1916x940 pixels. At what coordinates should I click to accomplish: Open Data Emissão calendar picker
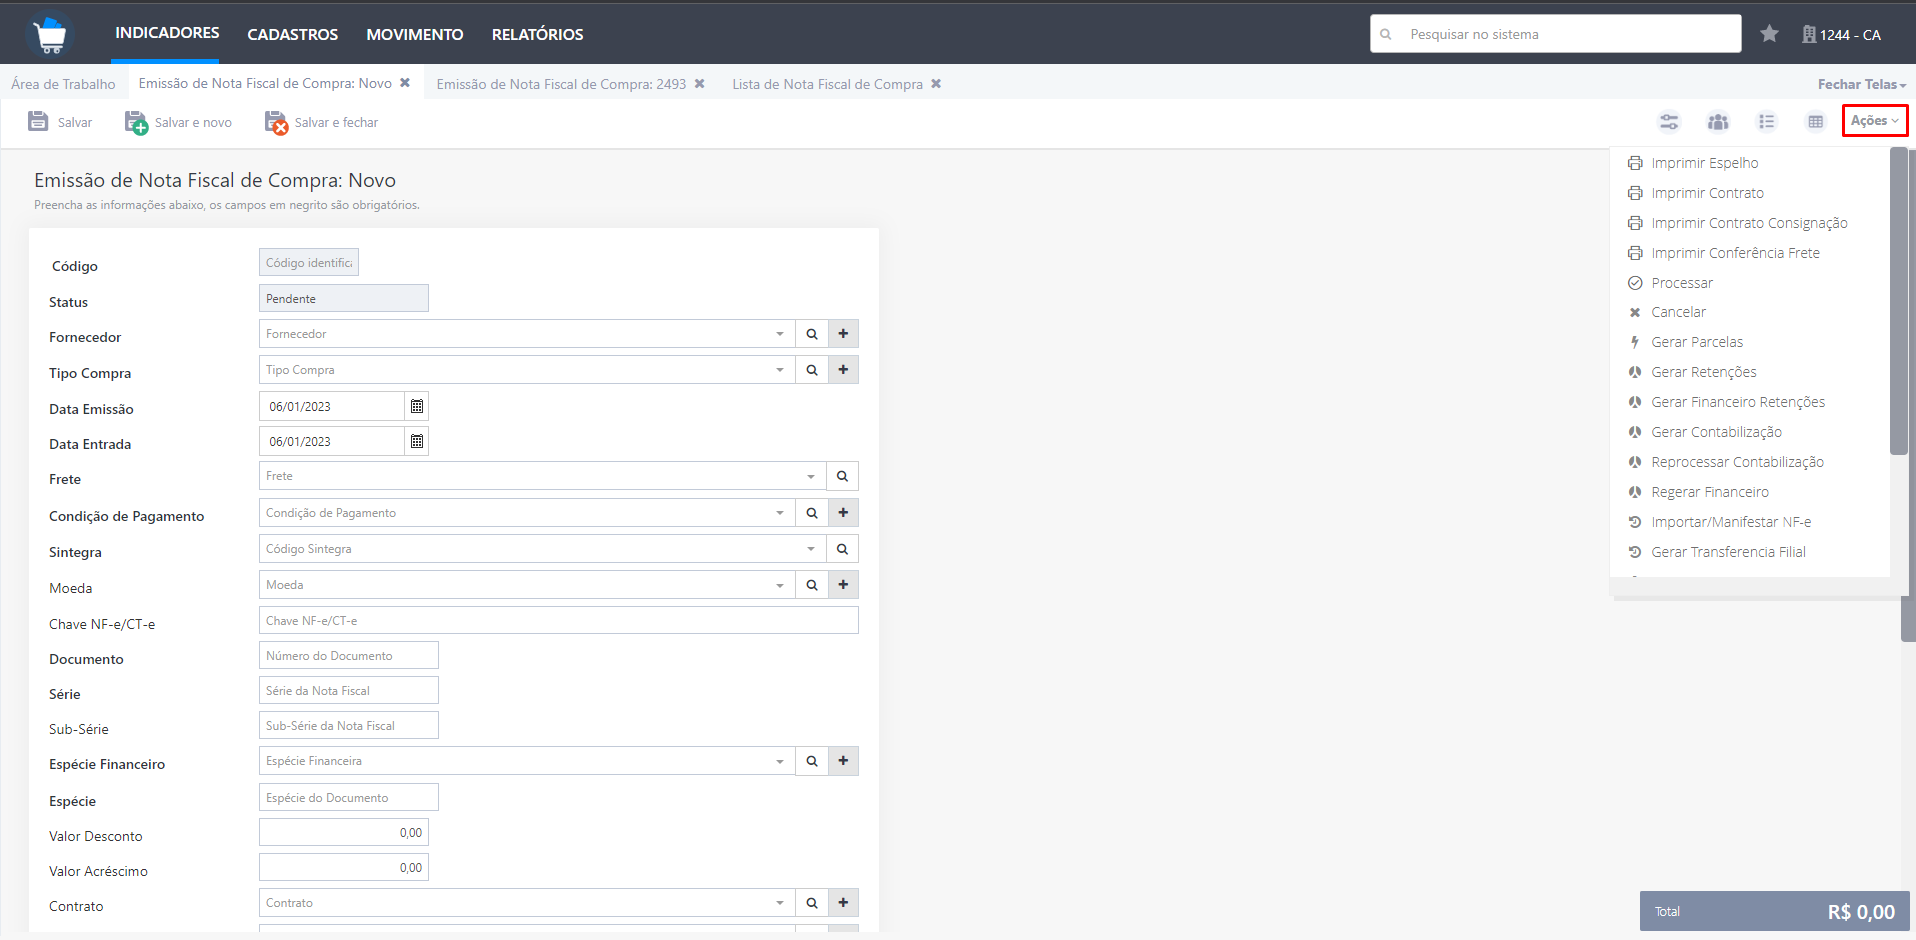pos(417,406)
